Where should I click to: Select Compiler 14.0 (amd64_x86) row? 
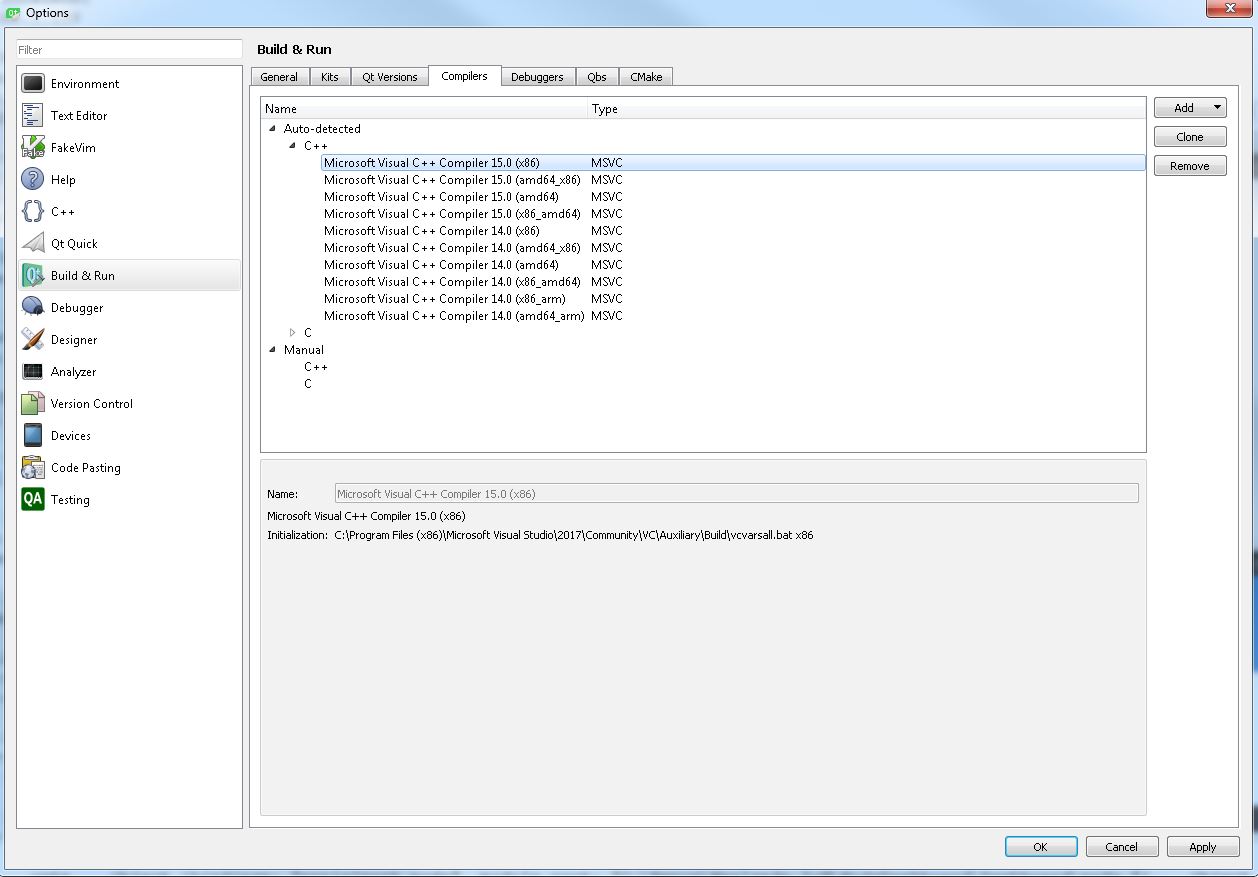coord(733,248)
